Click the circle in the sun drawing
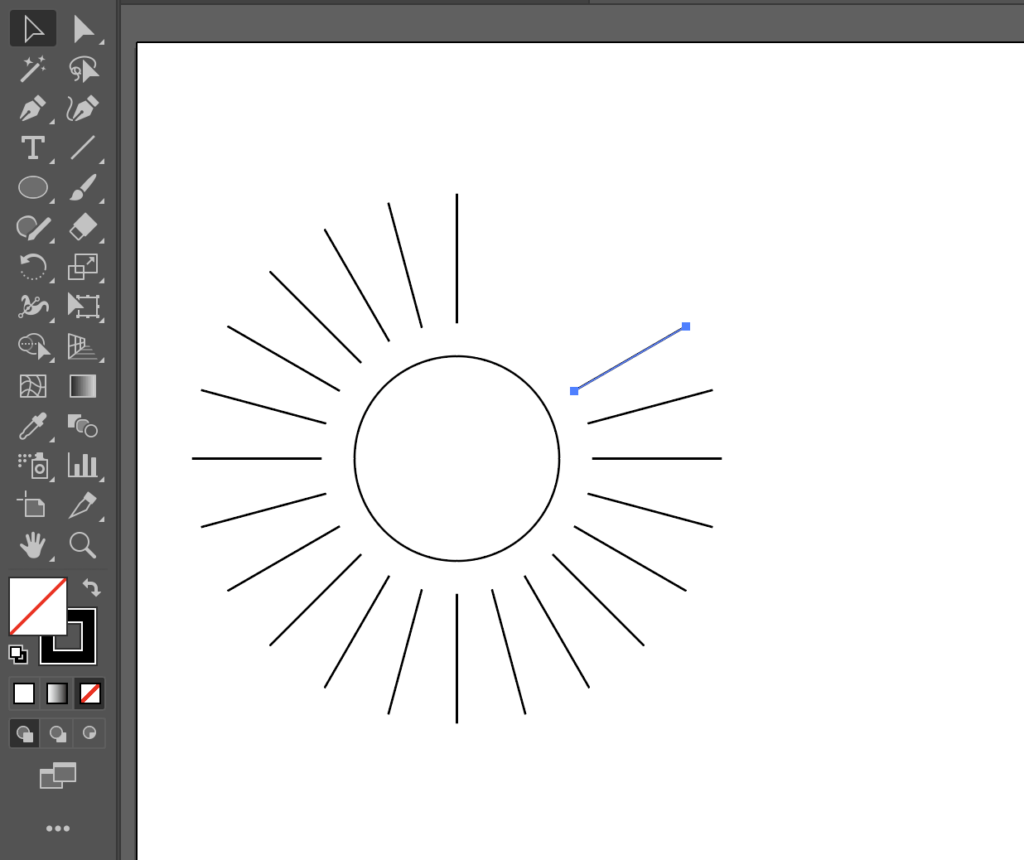This screenshot has width=1024, height=860. point(456,357)
